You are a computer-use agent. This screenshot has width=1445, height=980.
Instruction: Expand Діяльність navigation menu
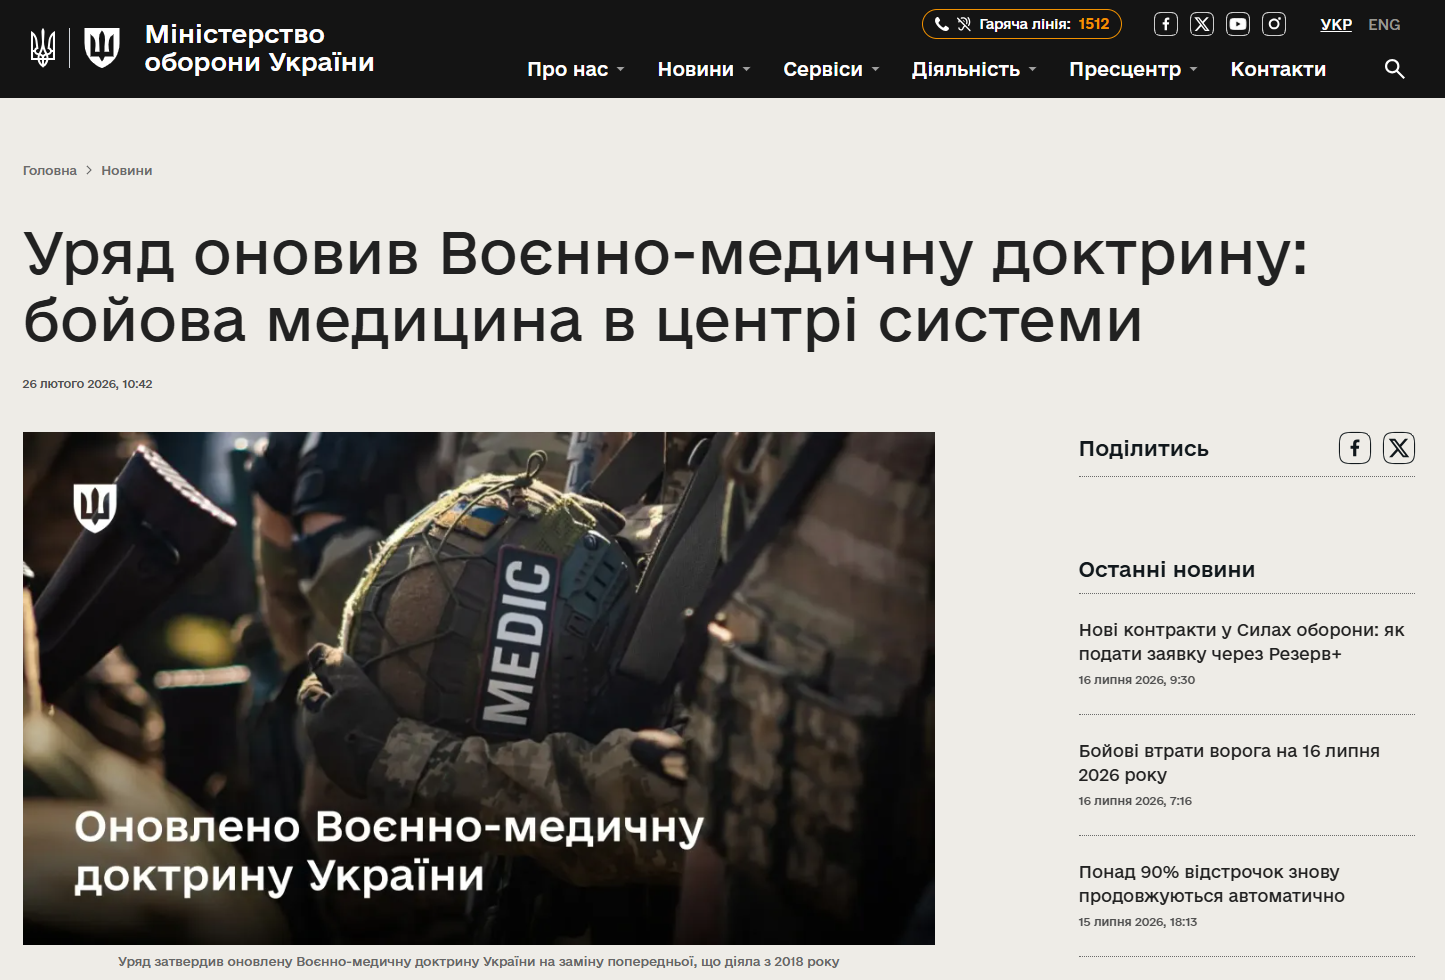point(974,69)
